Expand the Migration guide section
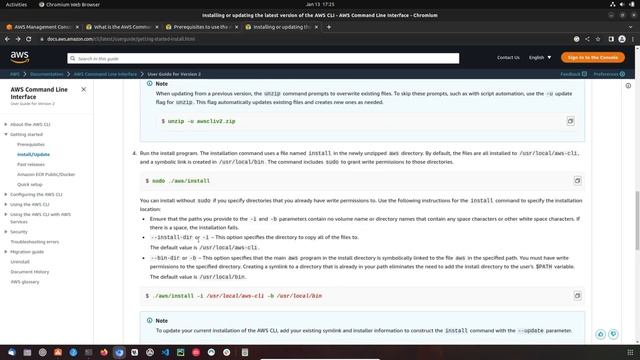Screen dimensions: 640x360 pos(6,252)
